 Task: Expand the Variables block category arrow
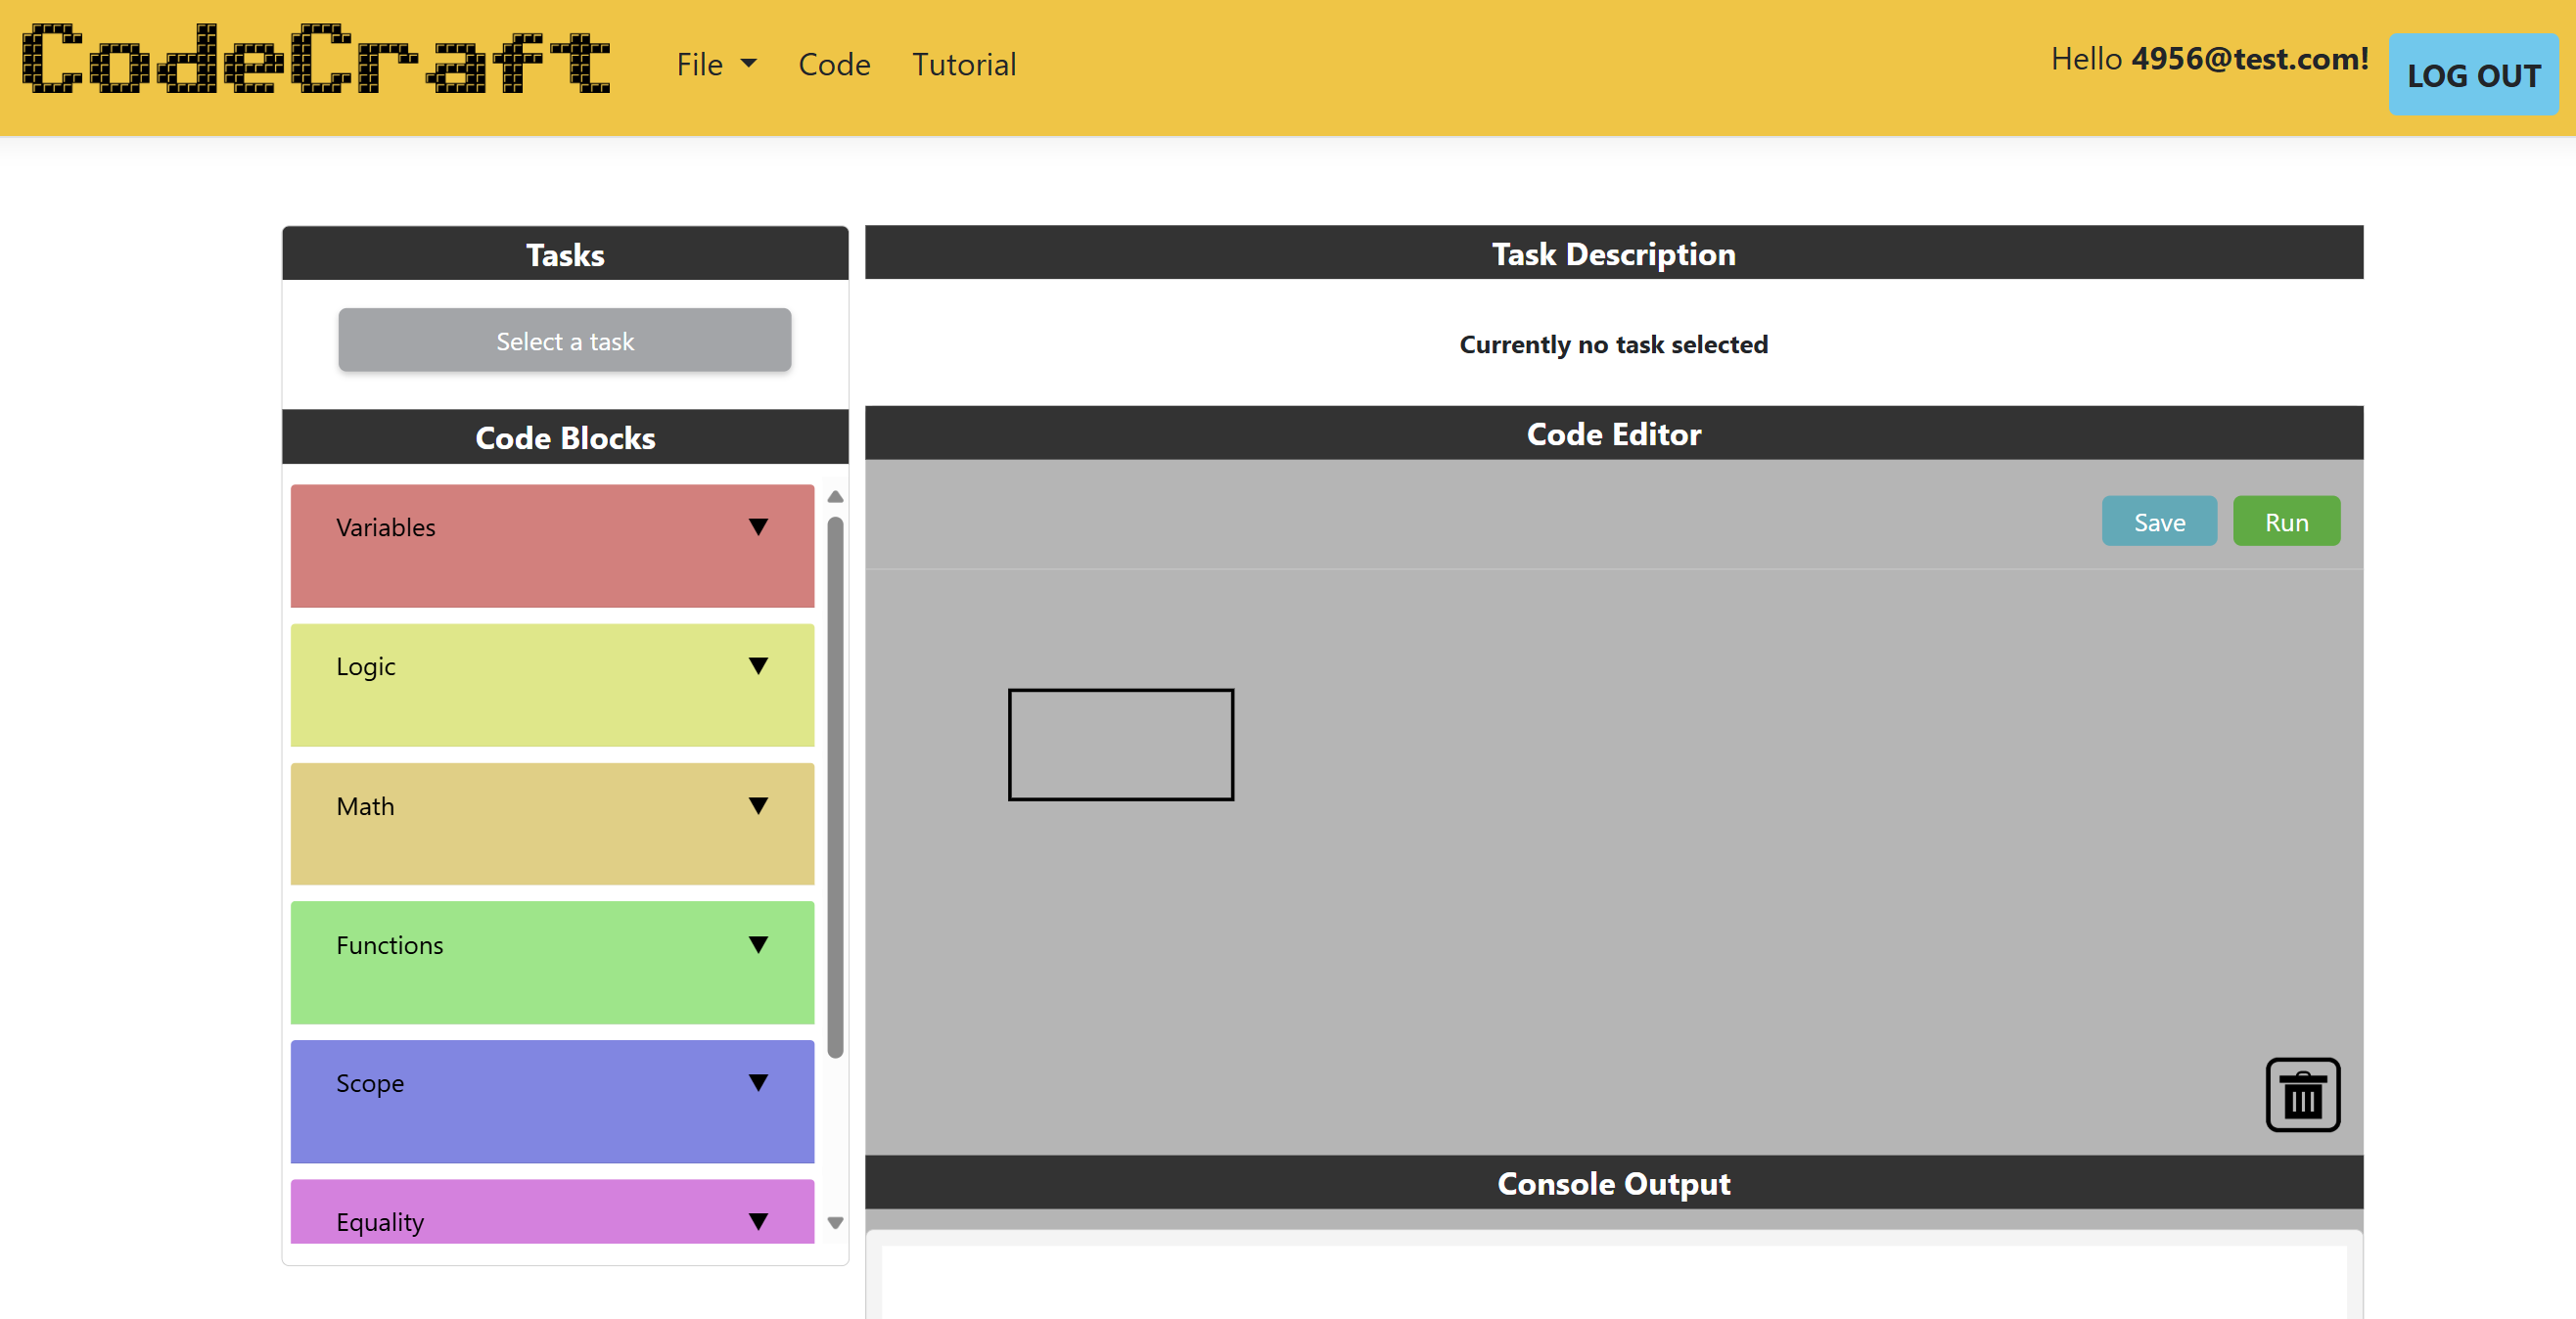[758, 527]
